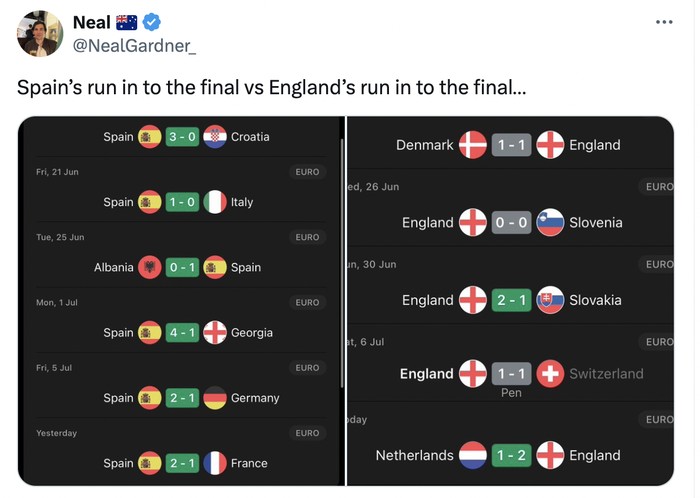Click the Germany flag icon
The height and width of the screenshot is (498, 700).
pyautogui.click(x=215, y=398)
